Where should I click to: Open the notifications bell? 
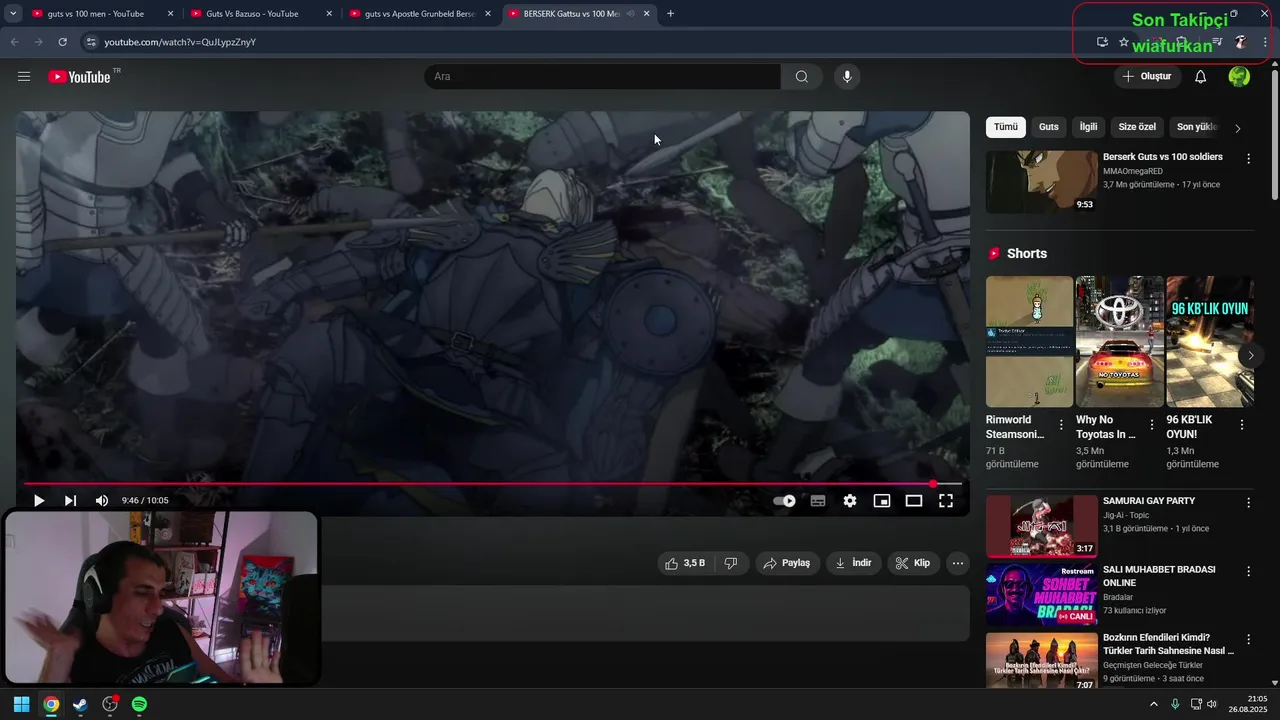pyautogui.click(x=1201, y=77)
